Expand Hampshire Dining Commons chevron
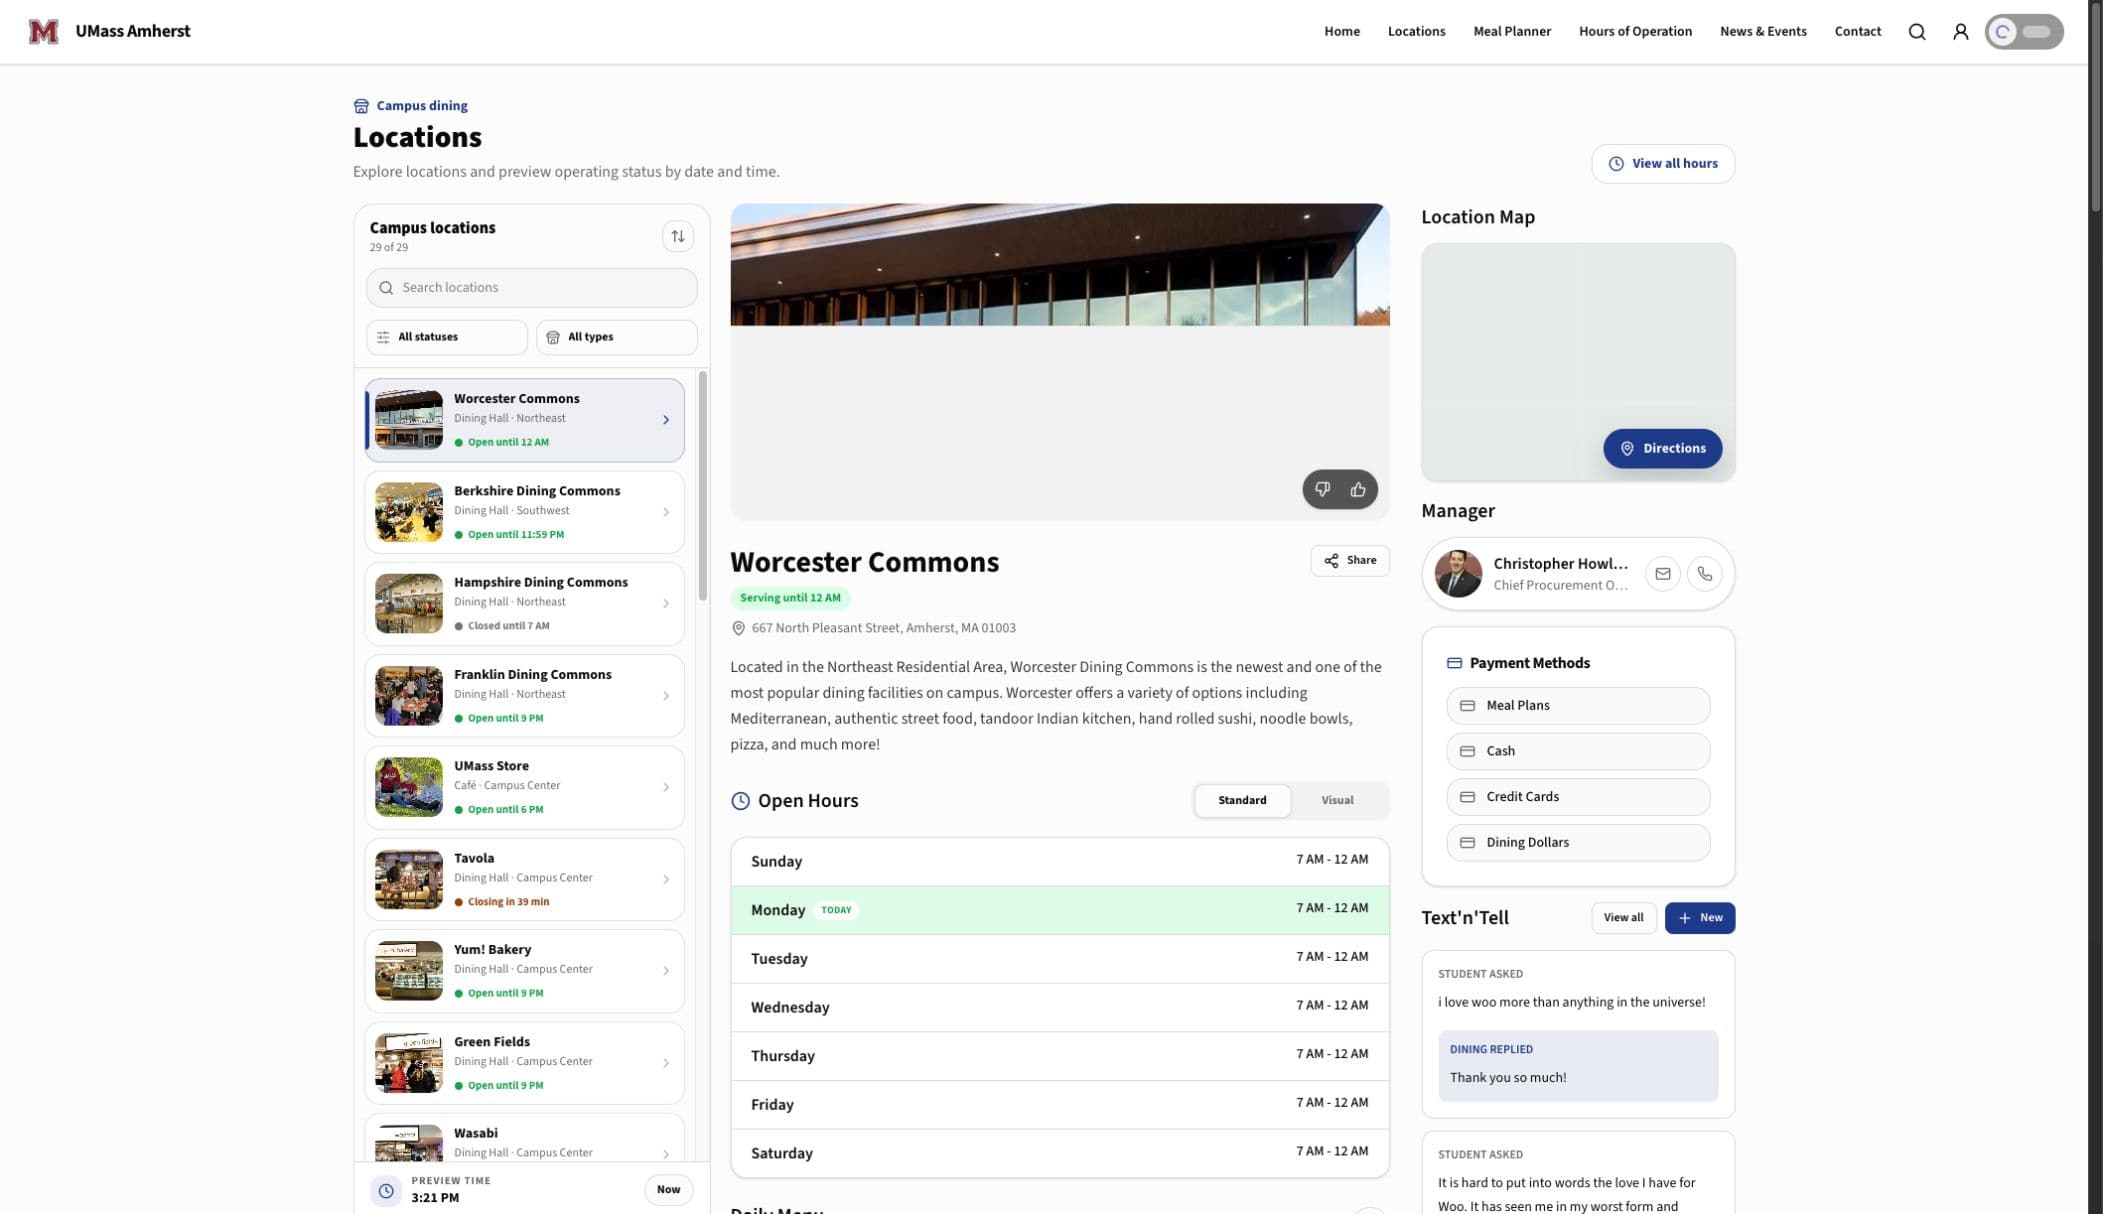 pos(666,604)
